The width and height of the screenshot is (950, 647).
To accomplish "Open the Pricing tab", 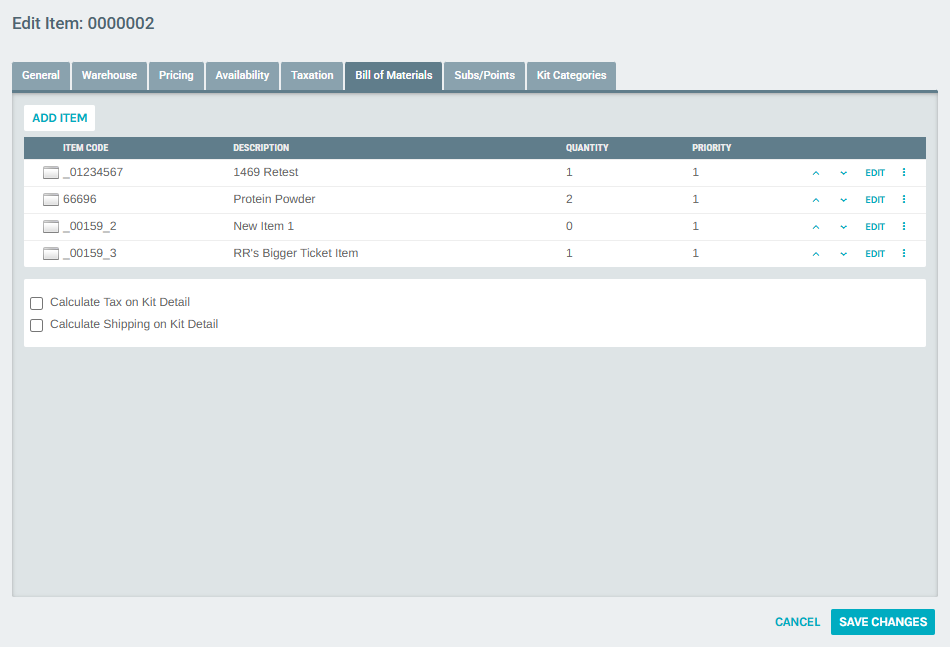I will pyautogui.click(x=176, y=75).
